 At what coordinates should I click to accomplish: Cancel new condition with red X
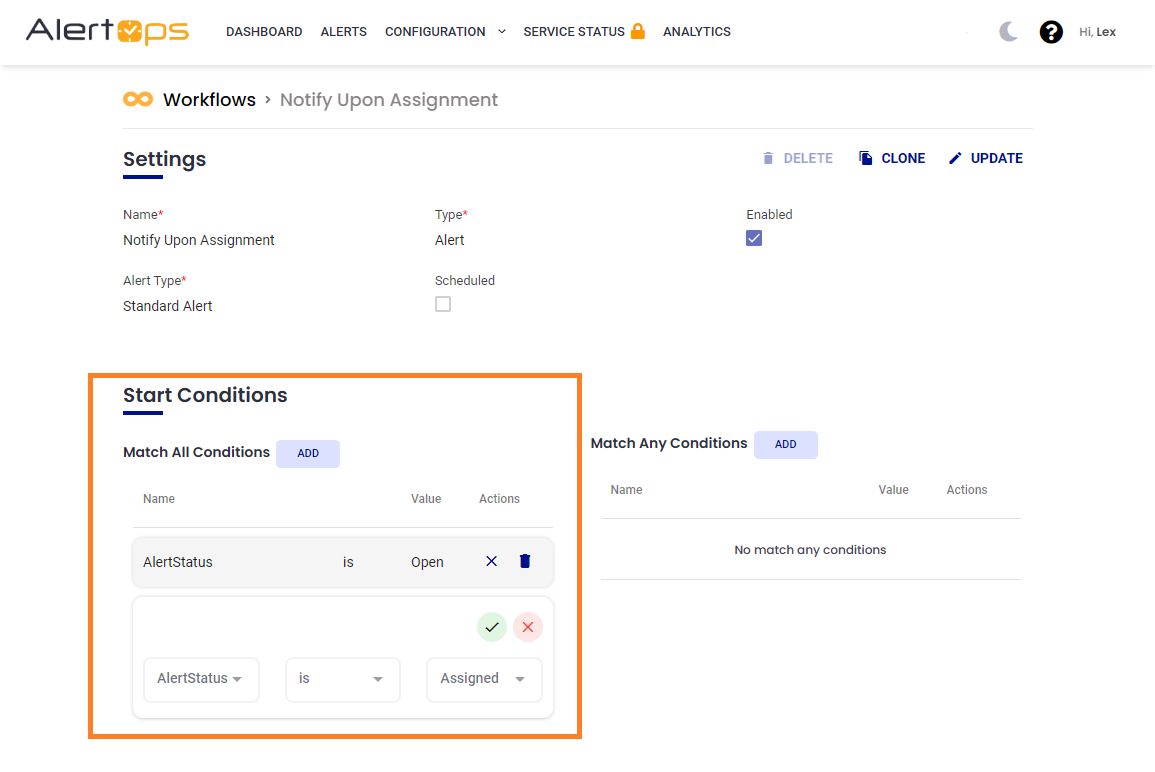click(x=528, y=627)
